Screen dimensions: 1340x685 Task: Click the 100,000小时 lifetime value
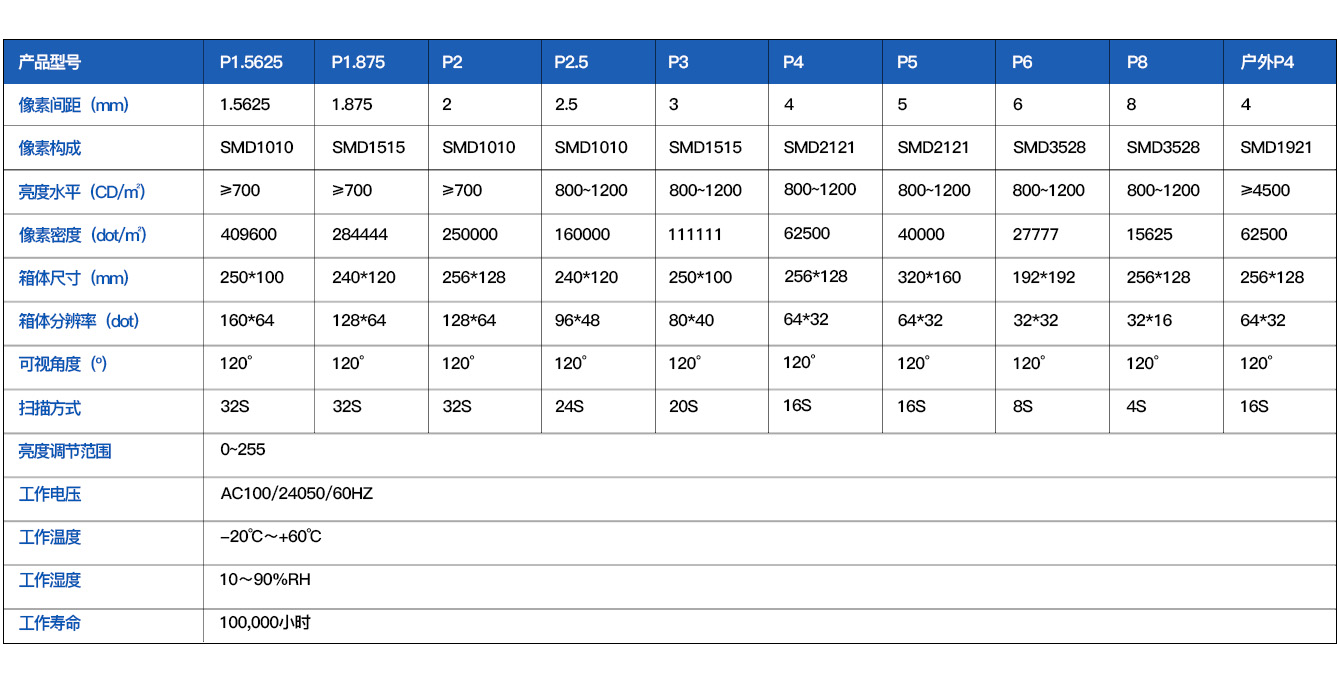coord(265,623)
